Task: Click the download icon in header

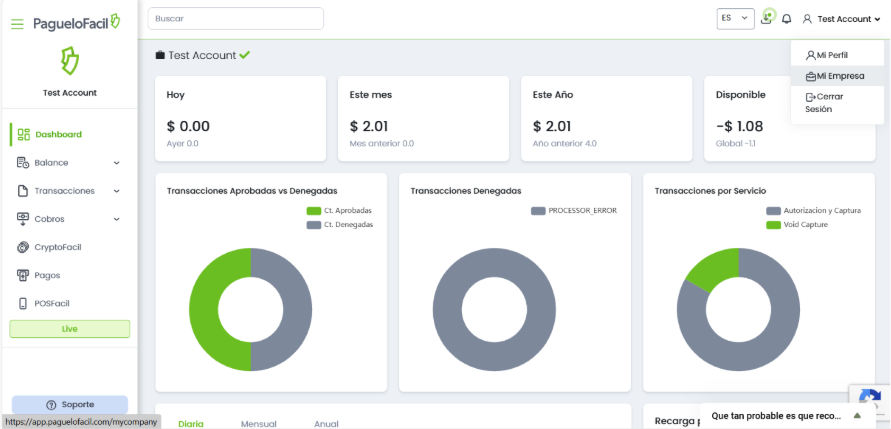Action: click(x=767, y=18)
